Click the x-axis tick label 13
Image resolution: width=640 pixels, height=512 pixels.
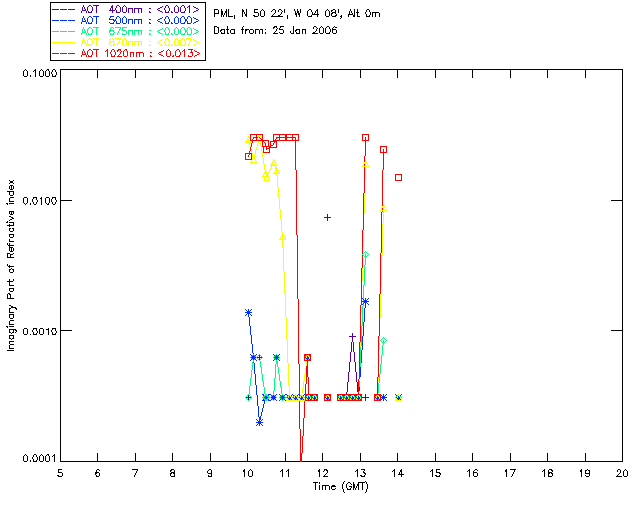(360, 473)
